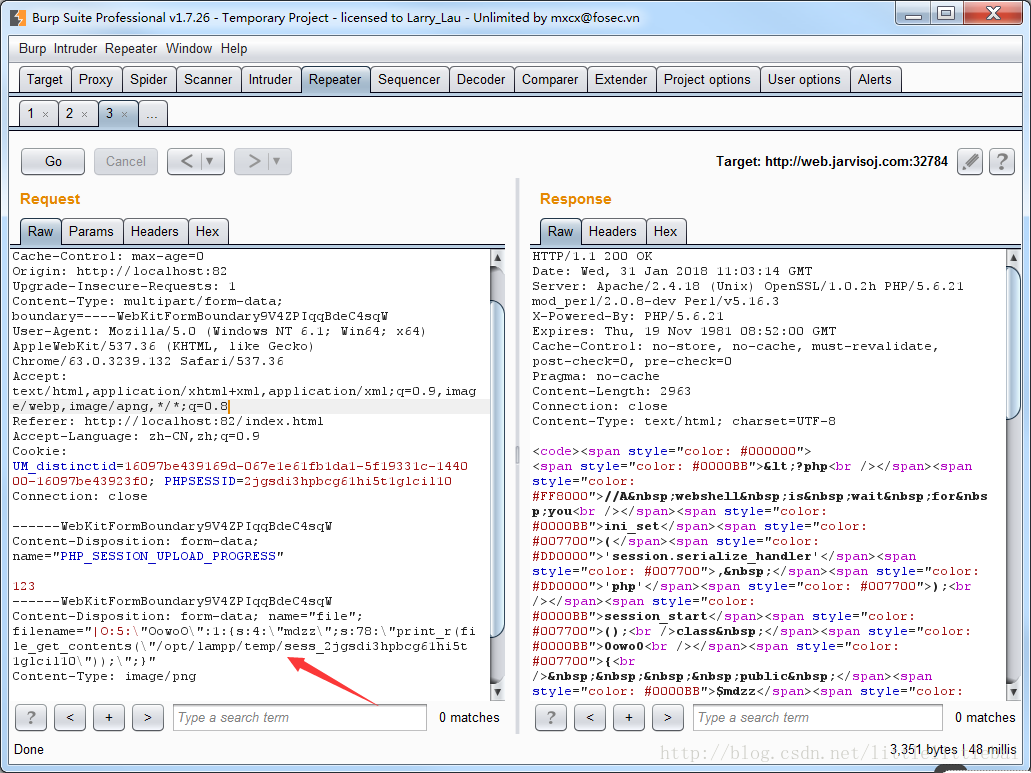The width and height of the screenshot is (1031, 773).
Task: Click request search term input field
Action: pyautogui.click(x=300, y=717)
